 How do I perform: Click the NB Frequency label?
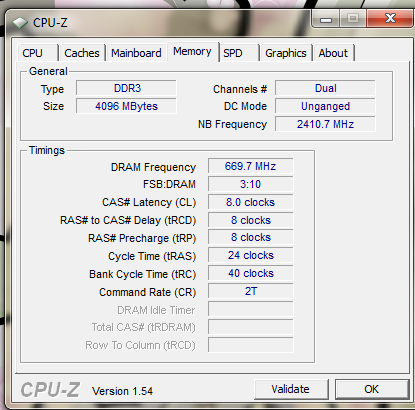pyautogui.click(x=232, y=124)
